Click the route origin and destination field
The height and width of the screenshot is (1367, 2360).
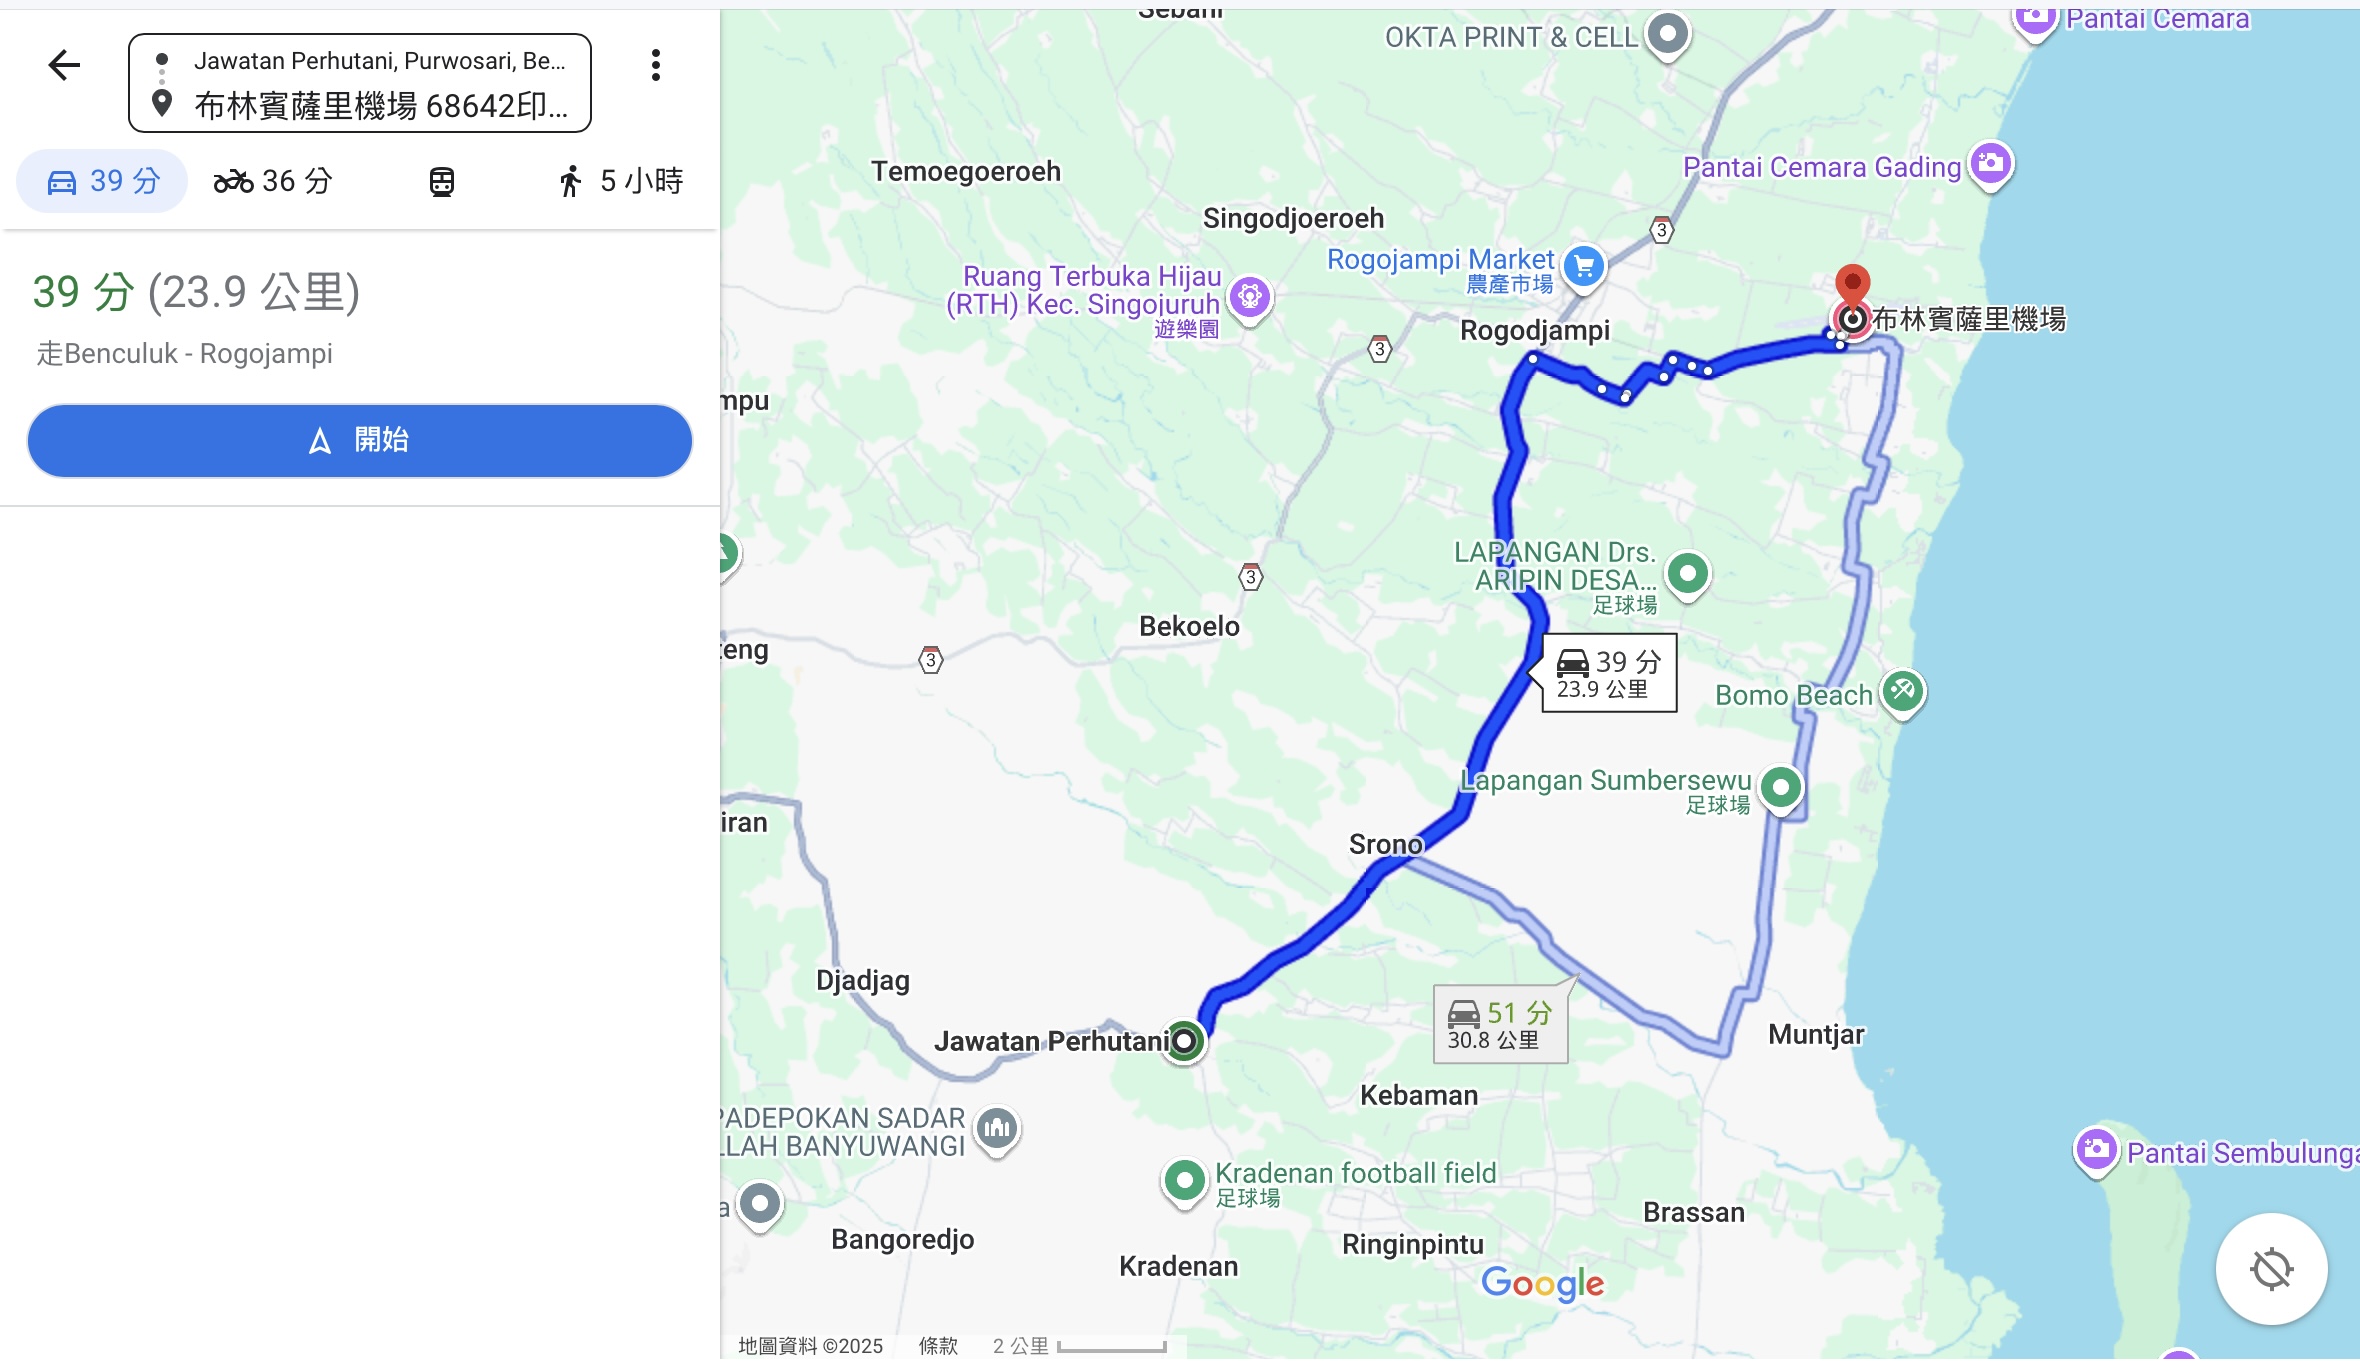pos(360,84)
